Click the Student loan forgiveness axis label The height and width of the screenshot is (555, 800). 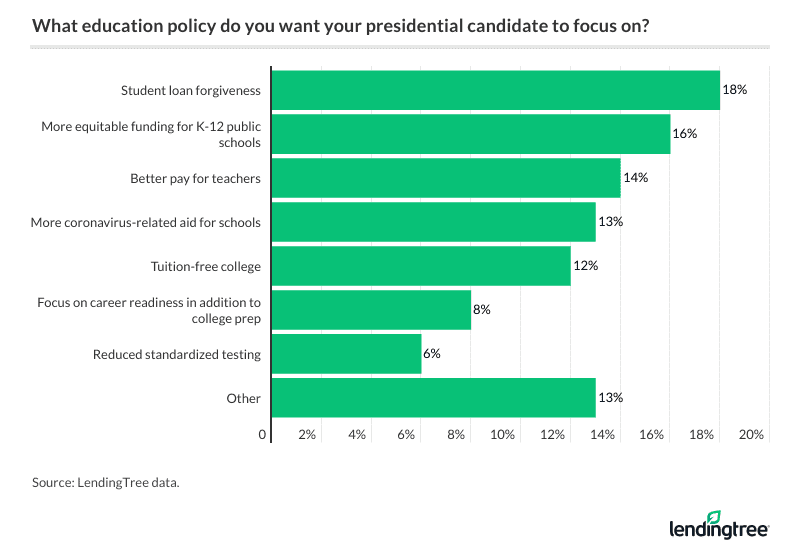[191, 90]
